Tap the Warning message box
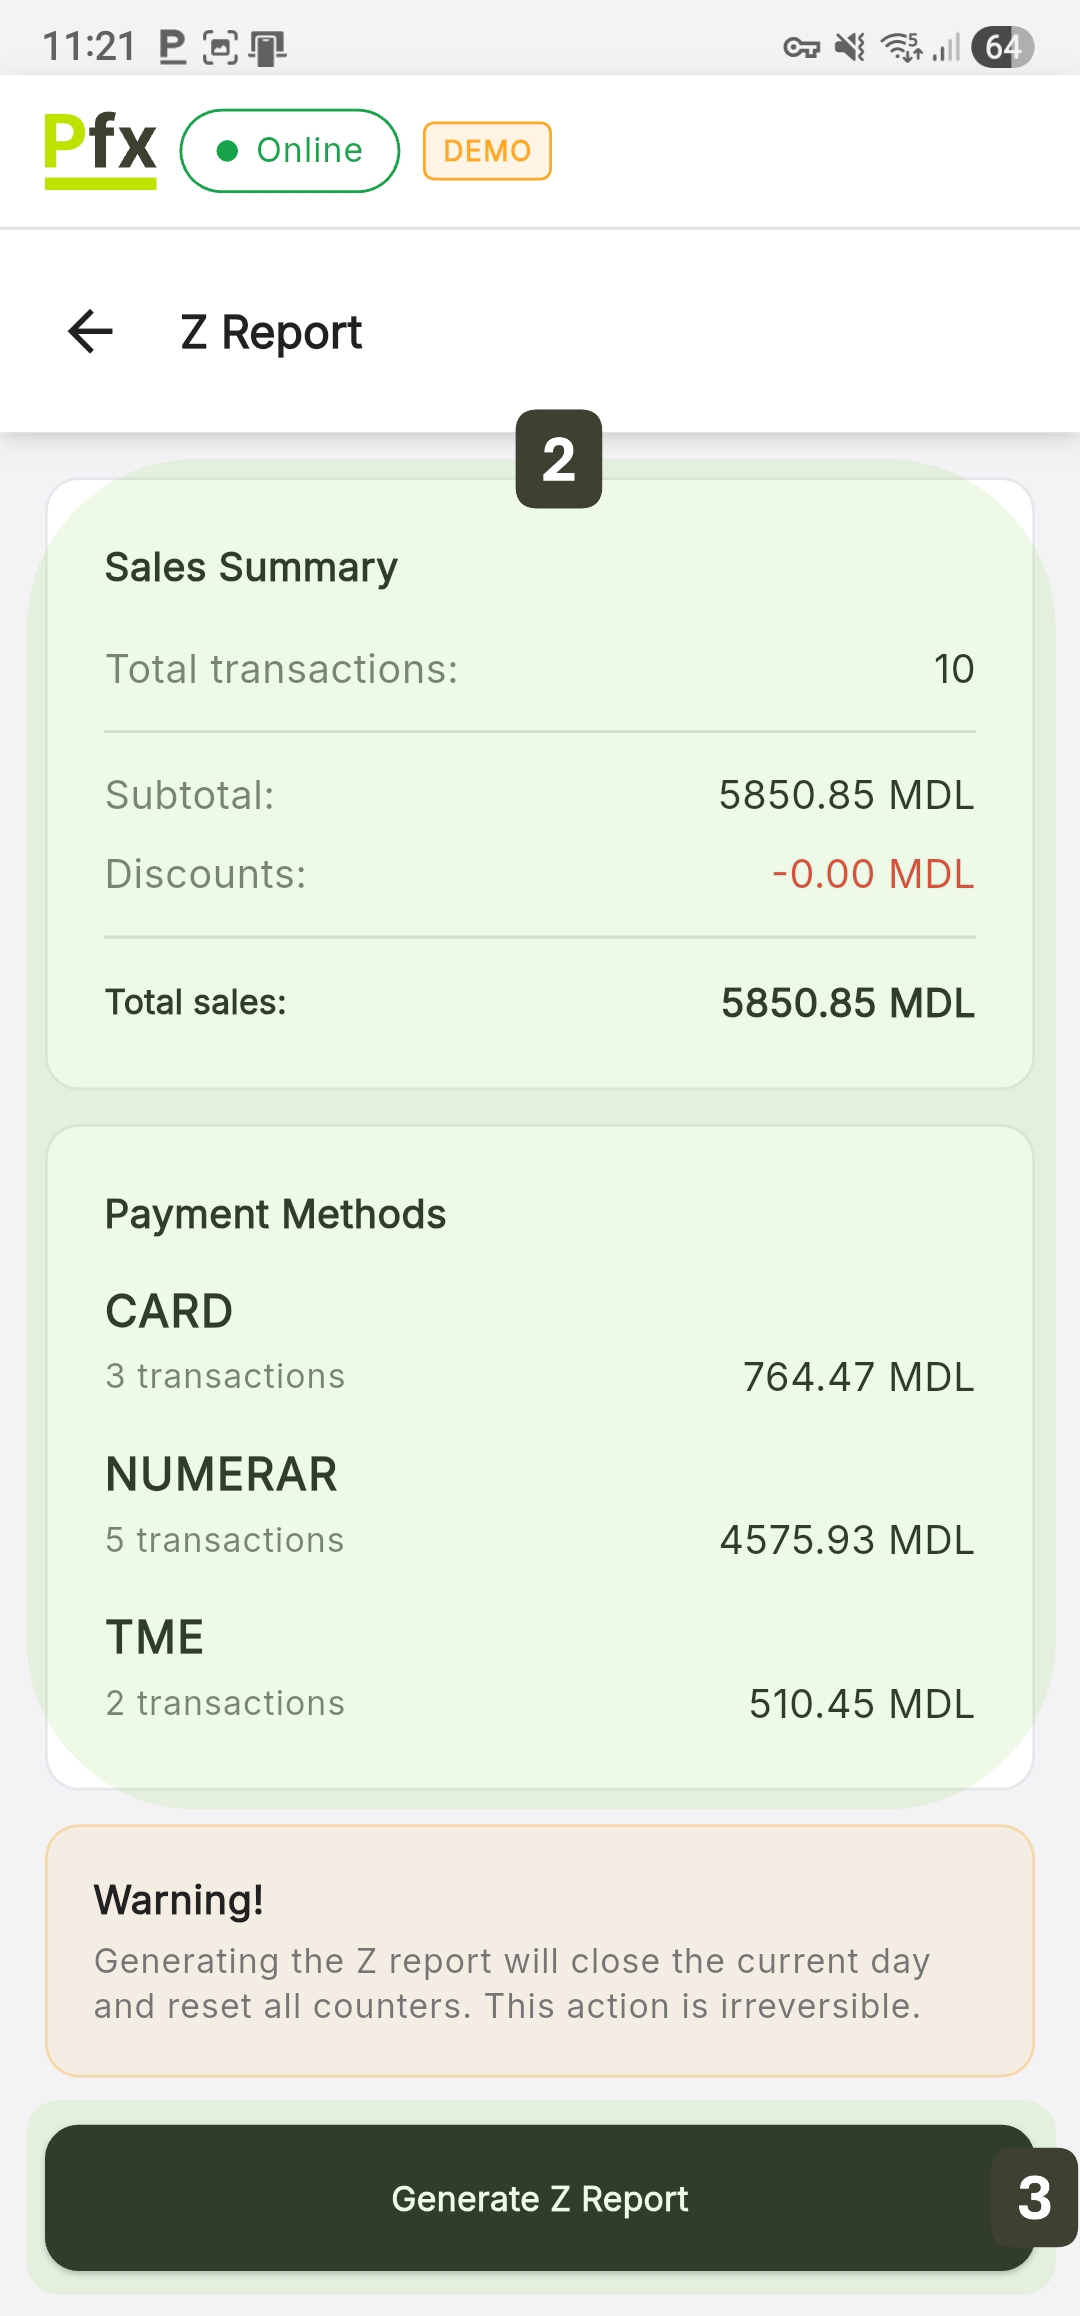1080x2316 pixels. [540, 1951]
